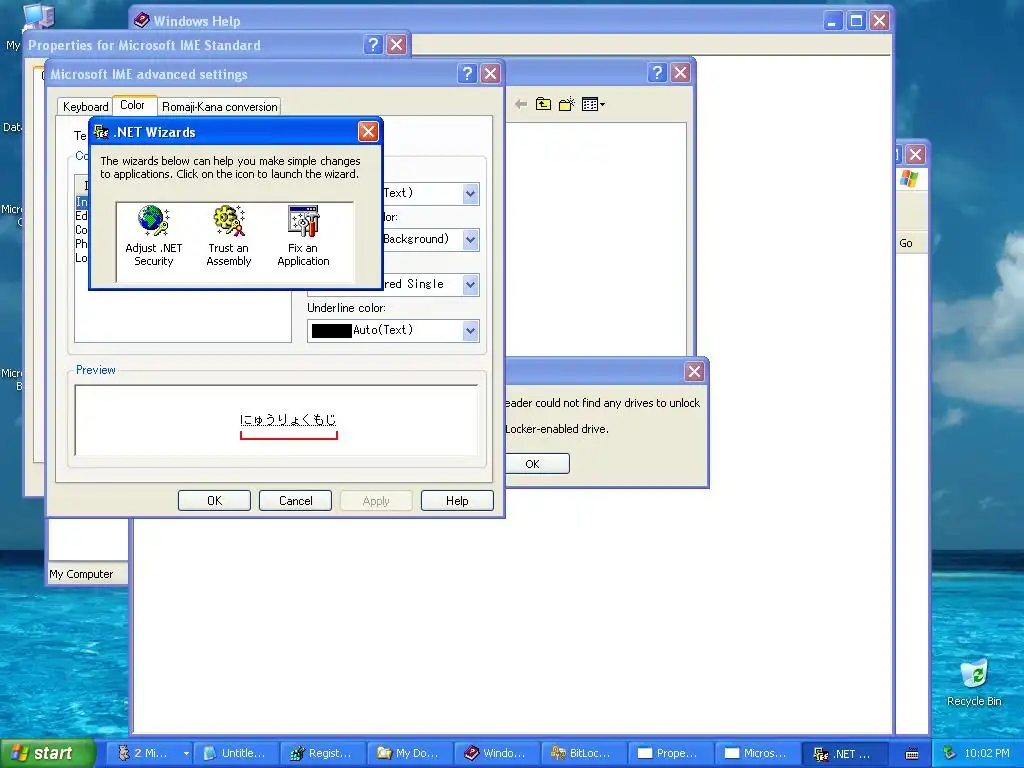Open the Underline color dropdown
This screenshot has width=1024, height=768.
[470, 330]
